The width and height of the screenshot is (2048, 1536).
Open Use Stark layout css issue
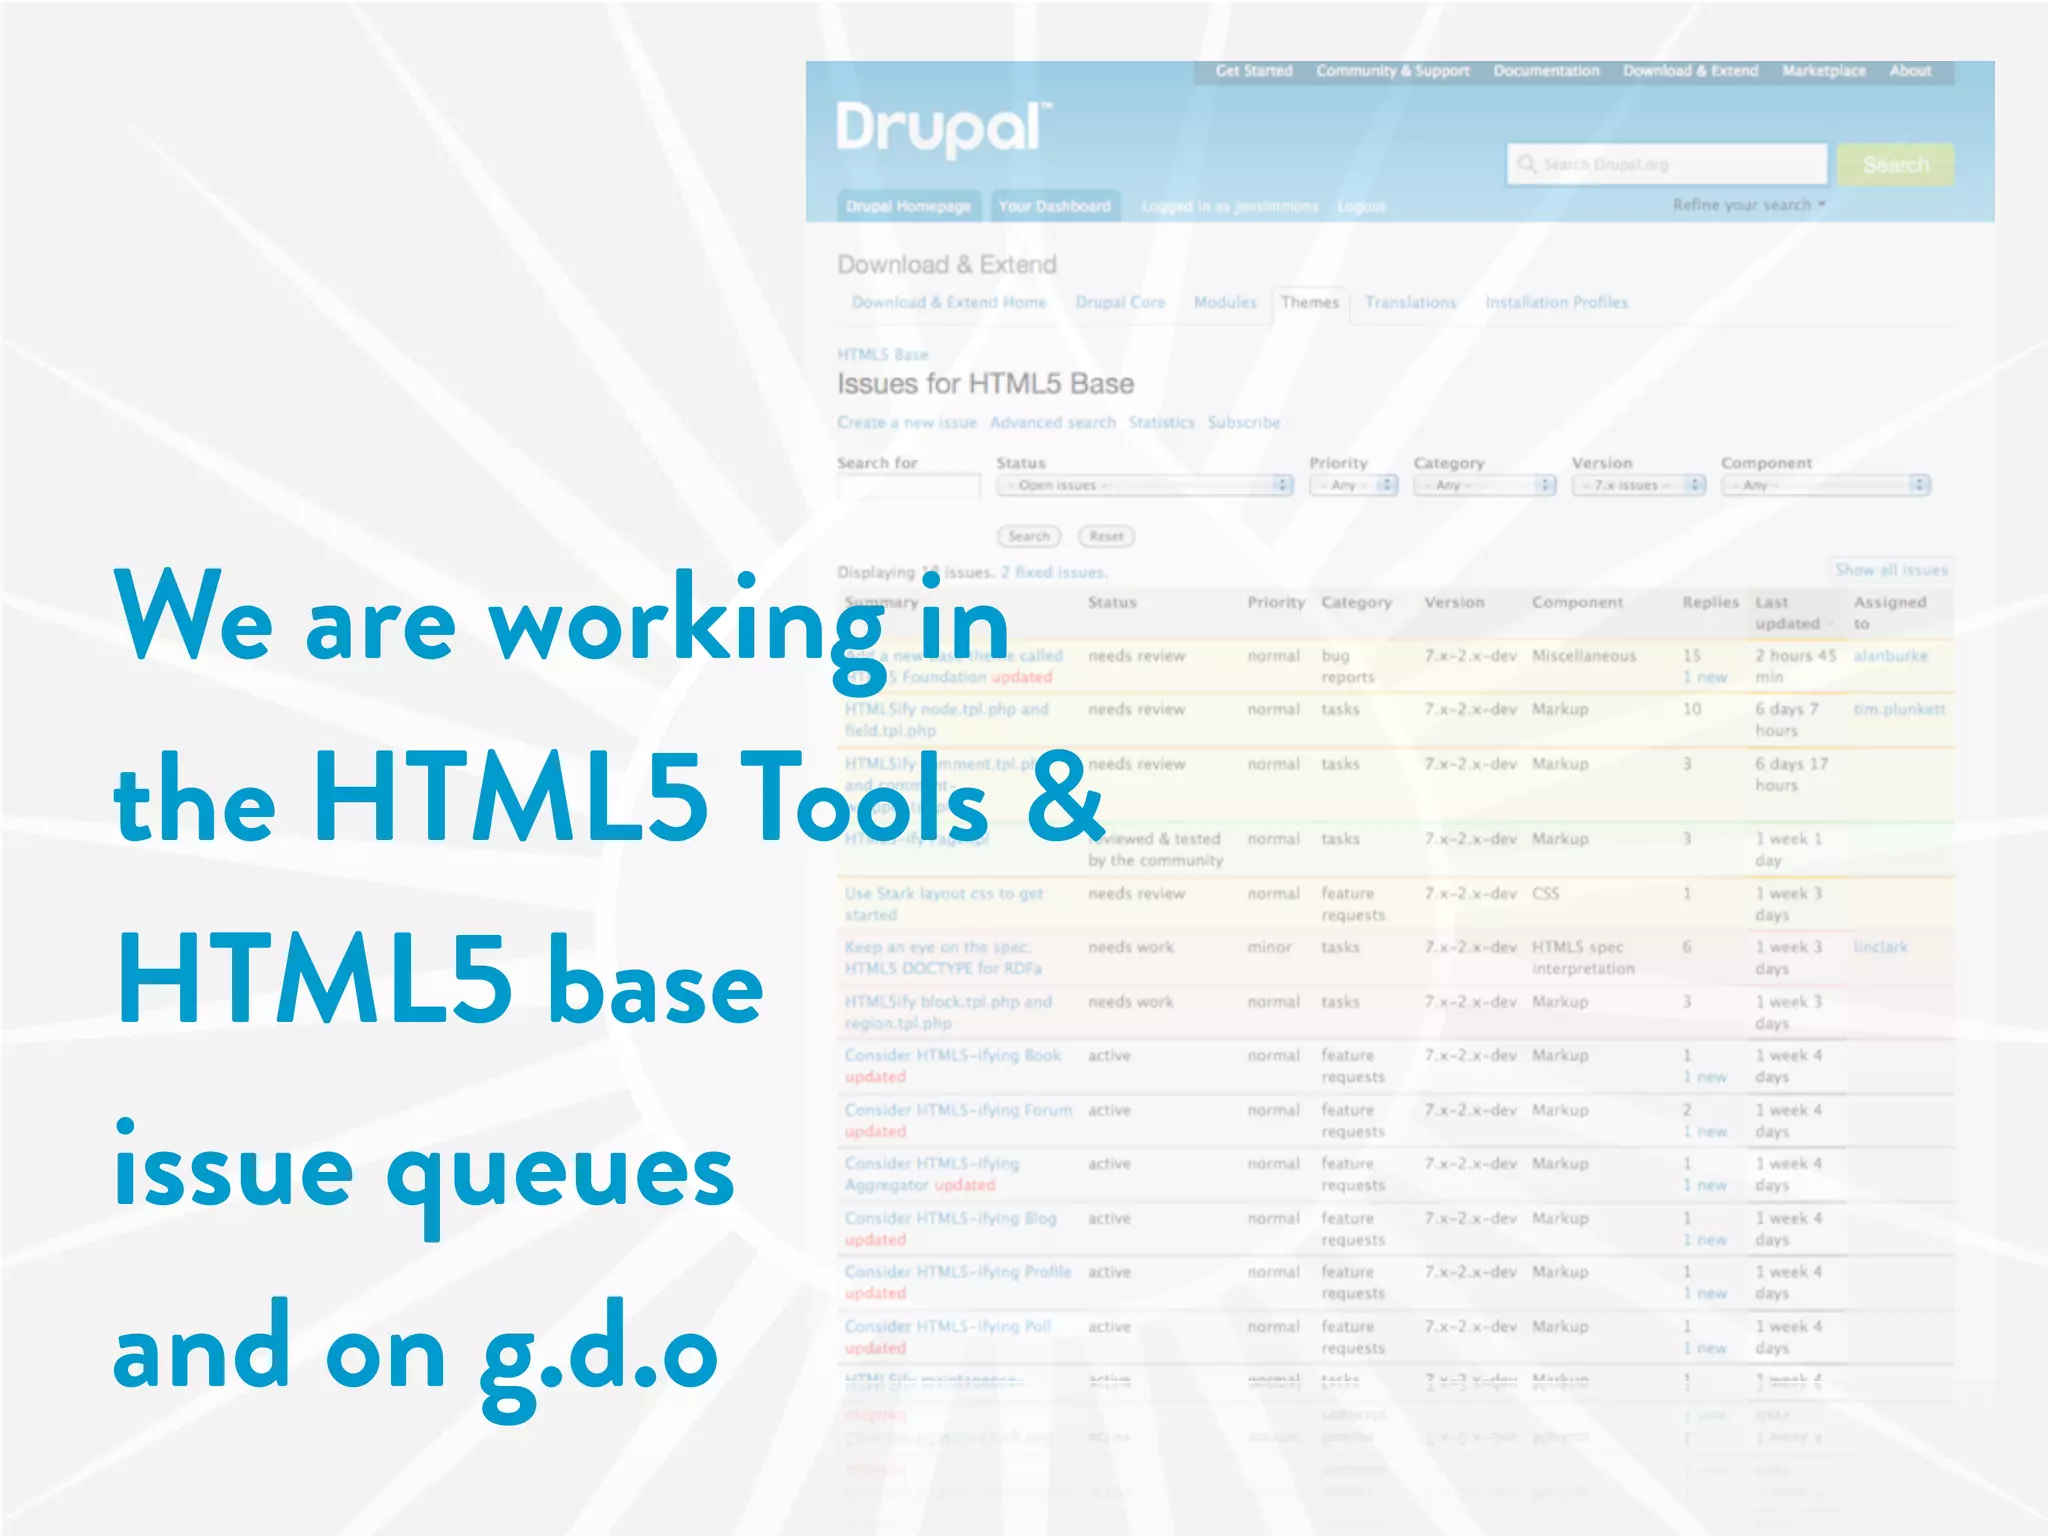943,904
